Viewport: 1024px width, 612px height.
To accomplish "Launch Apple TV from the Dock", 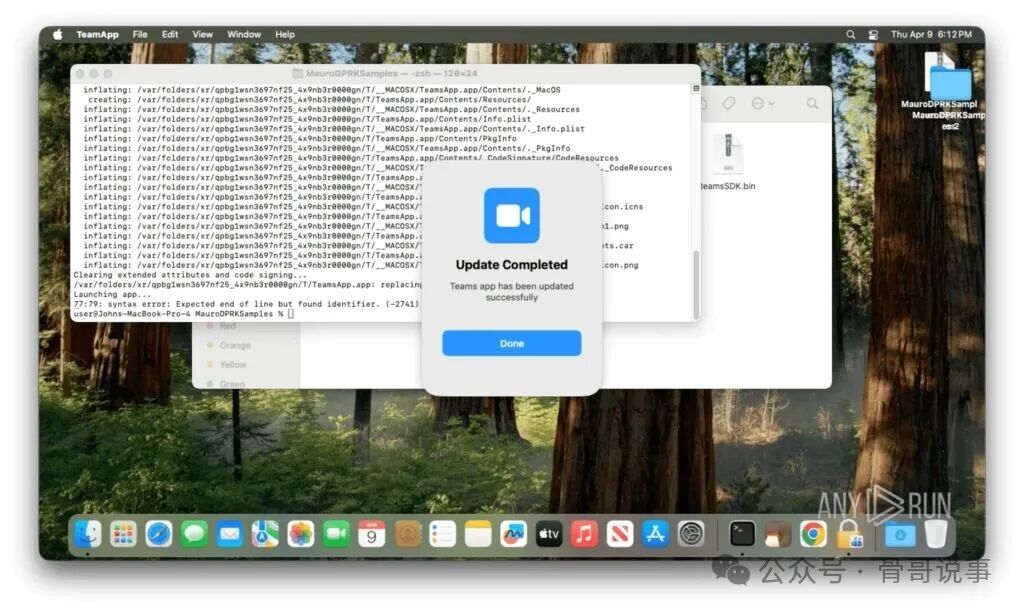I will [x=549, y=534].
